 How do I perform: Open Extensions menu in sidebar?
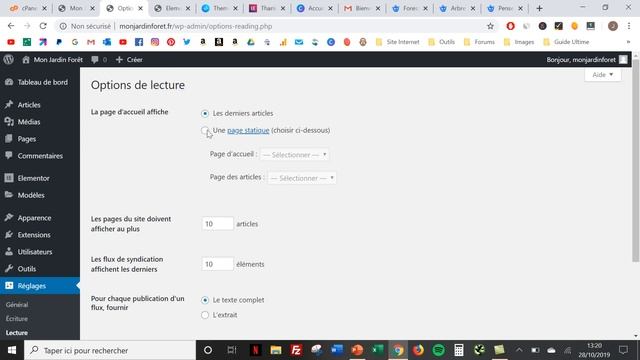click(x=40, y=235)
